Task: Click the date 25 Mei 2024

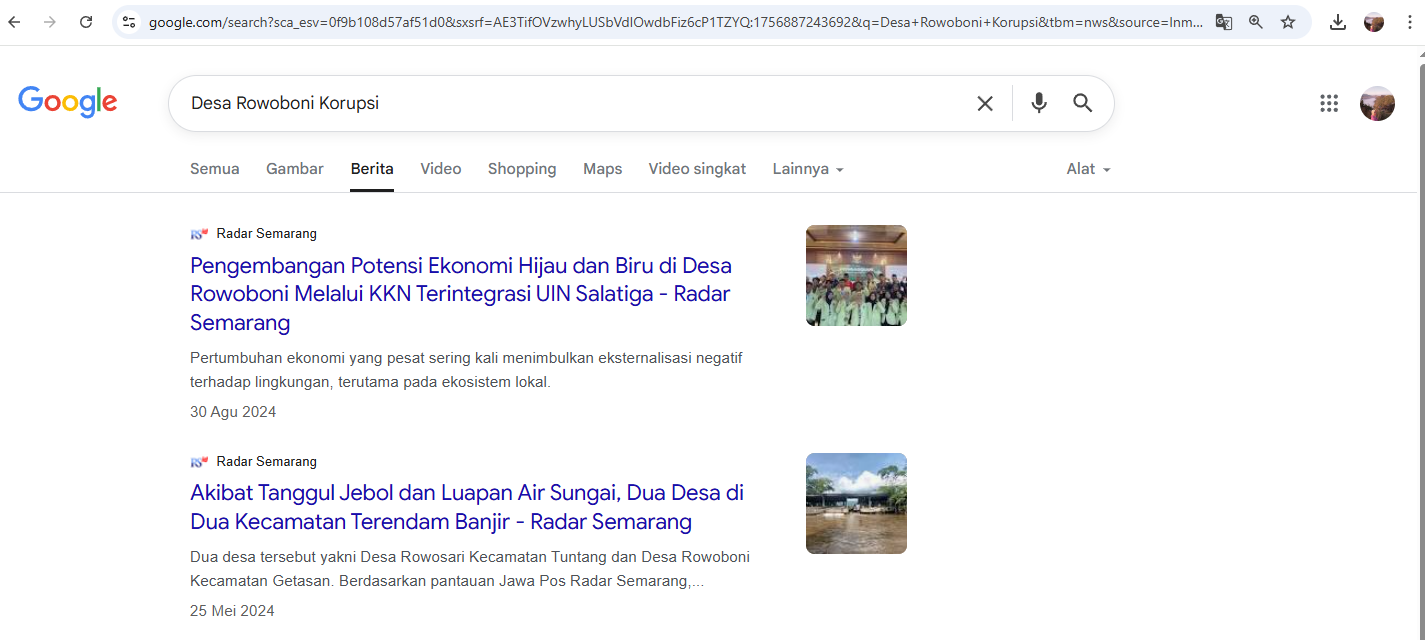Action: point(232,611)
